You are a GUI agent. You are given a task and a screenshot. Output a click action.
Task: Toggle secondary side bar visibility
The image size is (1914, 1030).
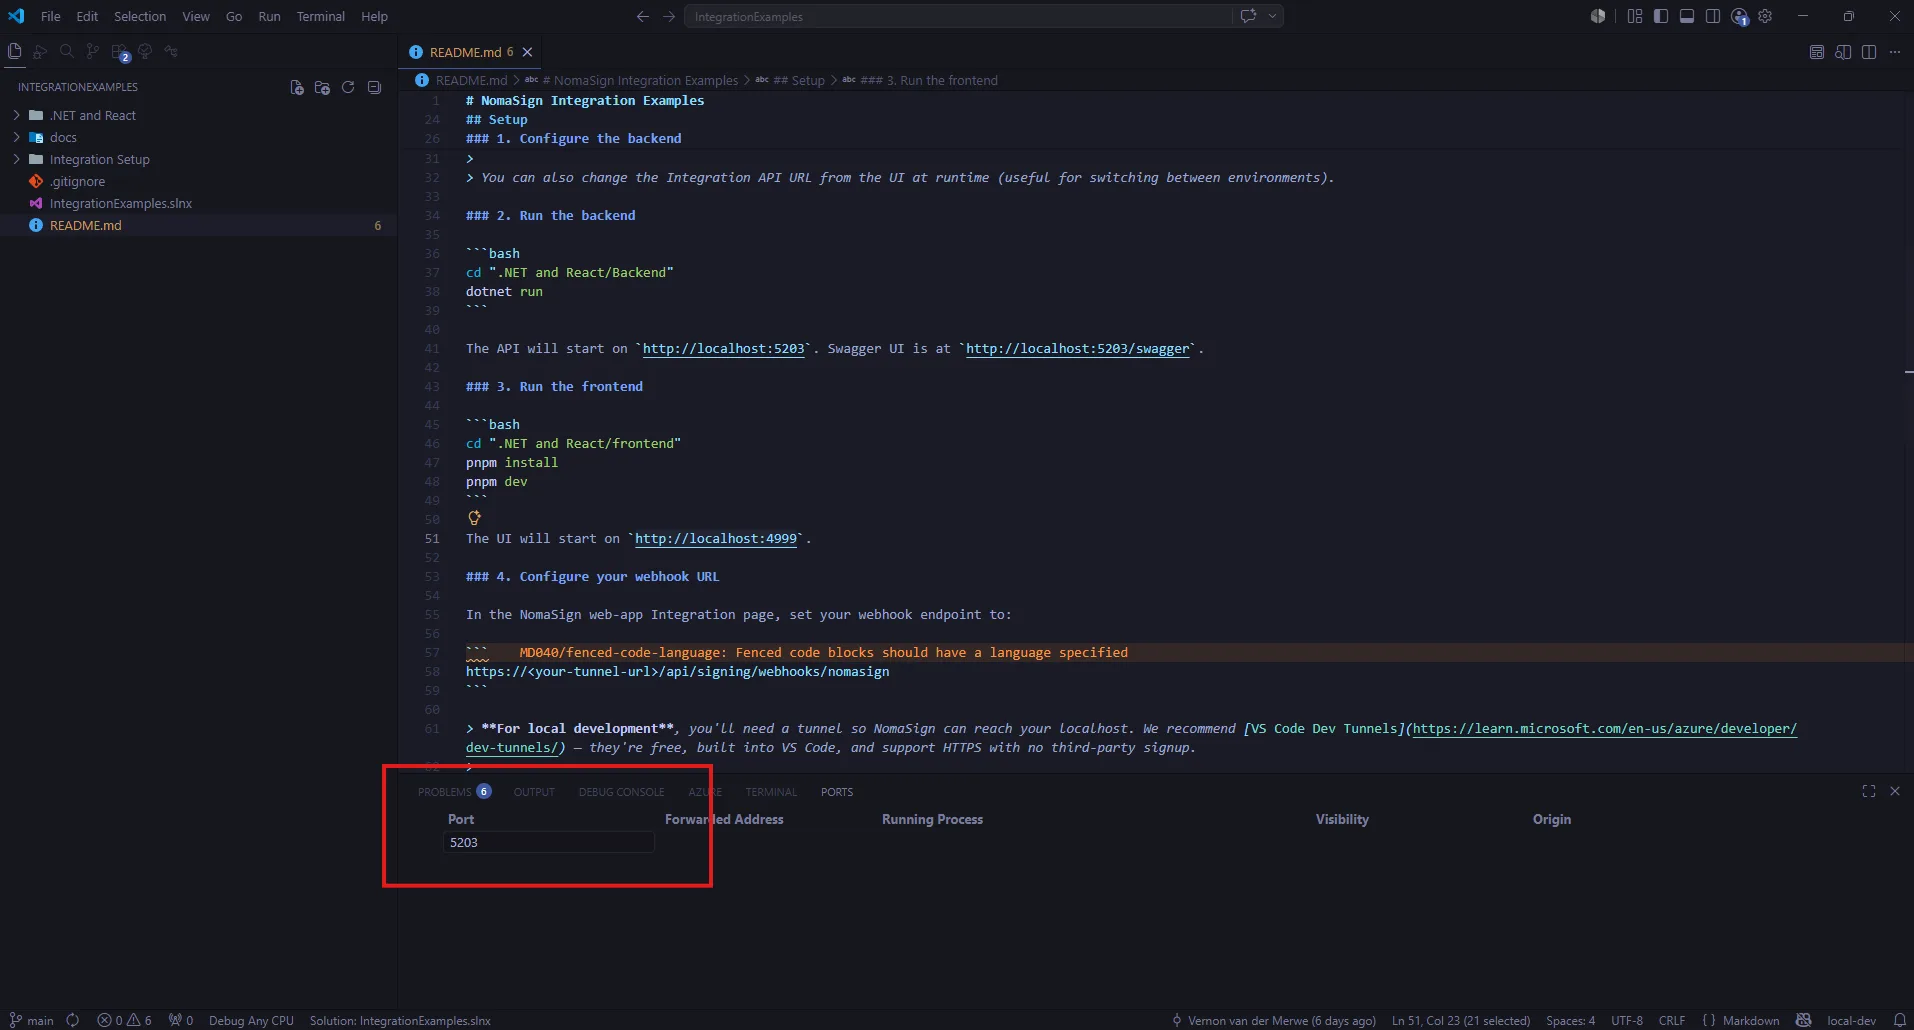(x=1713, y=16)
